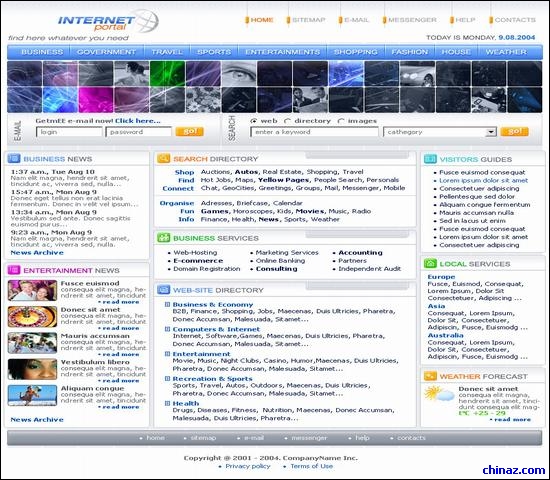Click the Visitors Guides book icon

click(430, 159)
